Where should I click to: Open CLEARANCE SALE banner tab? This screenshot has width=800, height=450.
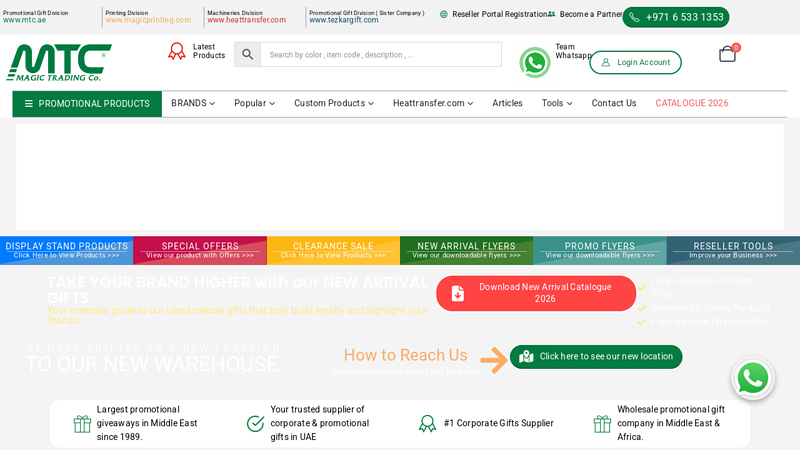point(333,250)
